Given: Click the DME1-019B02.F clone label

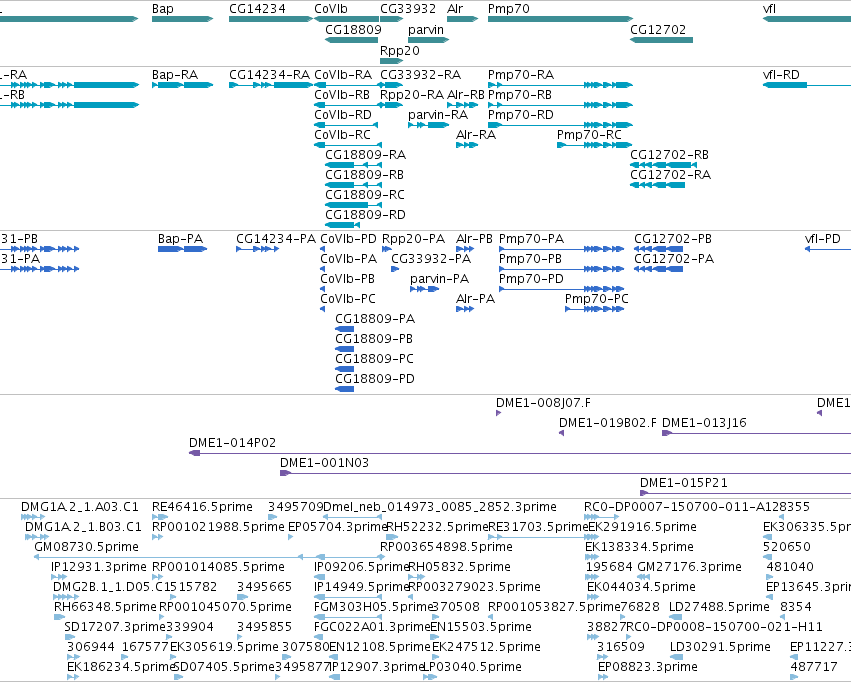Looking at the screenshot, I should pyautogui.click(x=608, y=423).
